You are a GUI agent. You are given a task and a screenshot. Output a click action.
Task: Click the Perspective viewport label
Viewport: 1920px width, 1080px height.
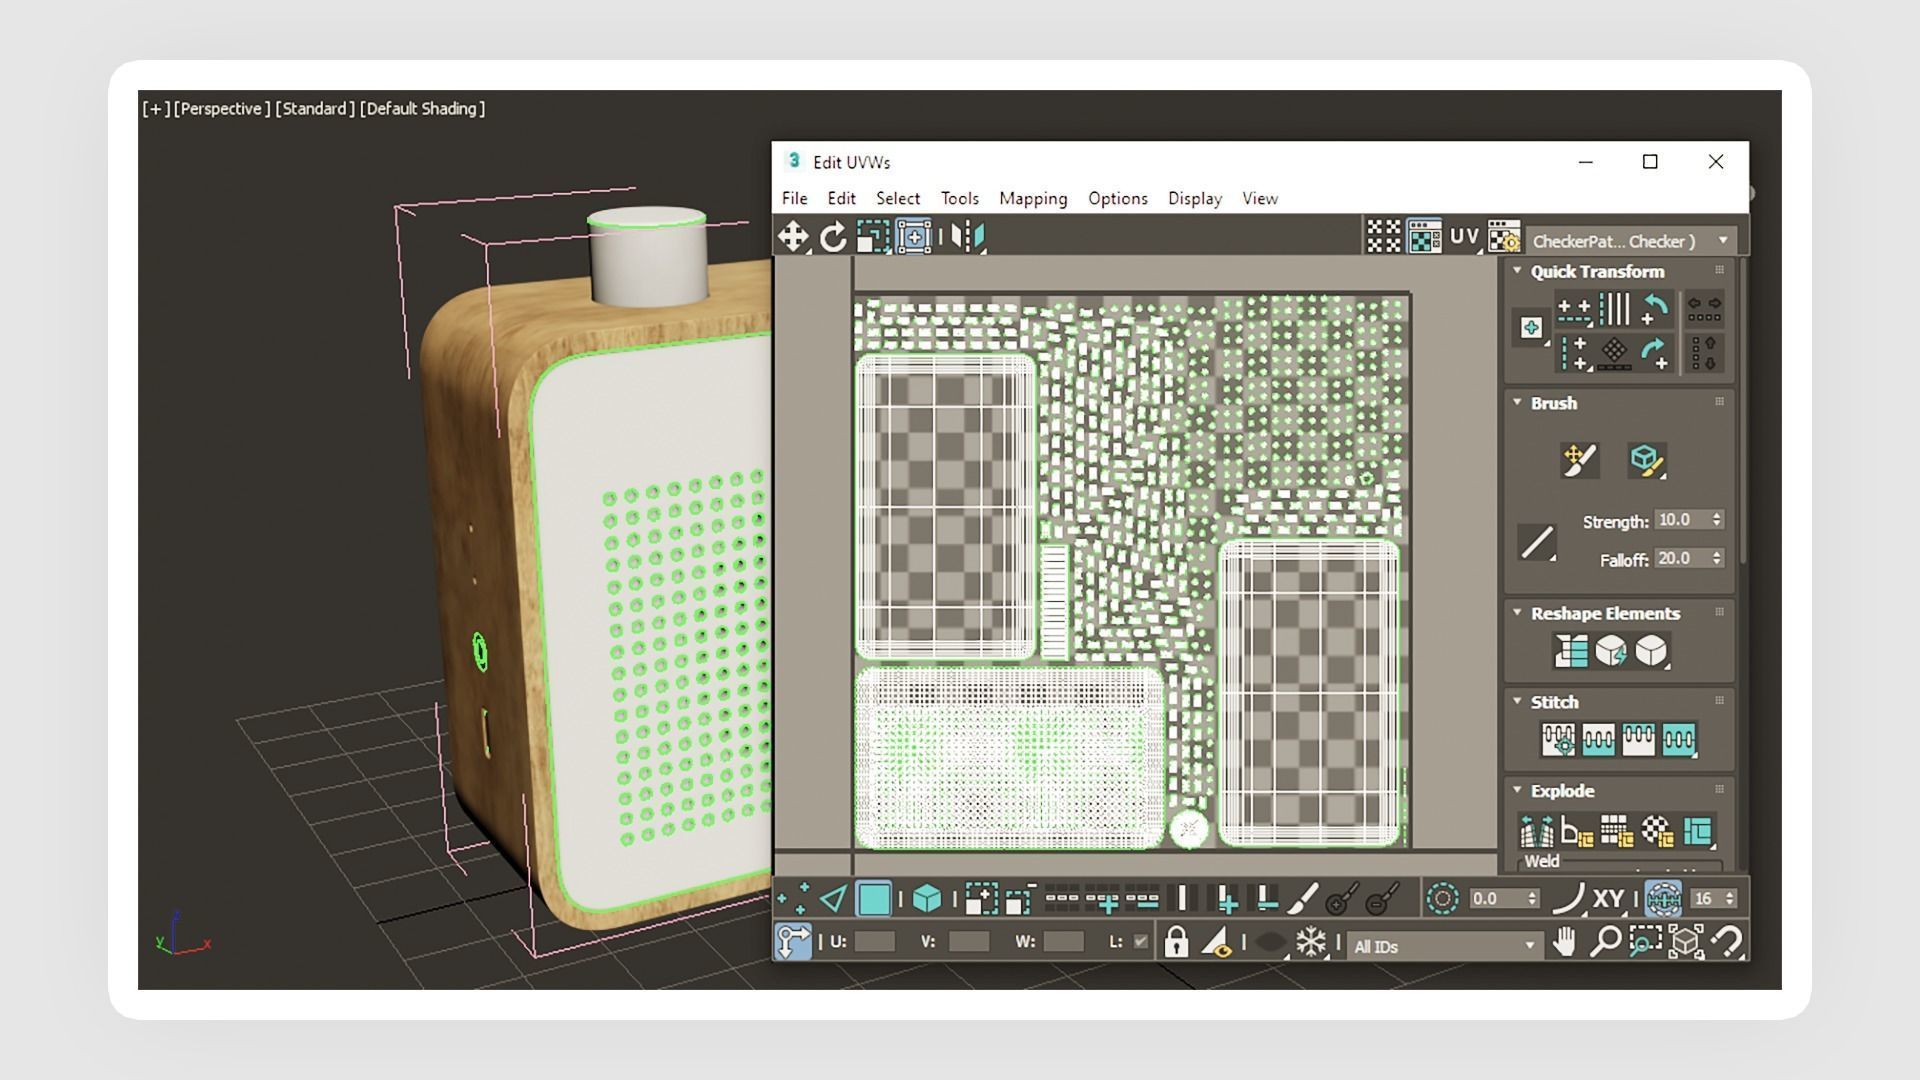[222, 109]
